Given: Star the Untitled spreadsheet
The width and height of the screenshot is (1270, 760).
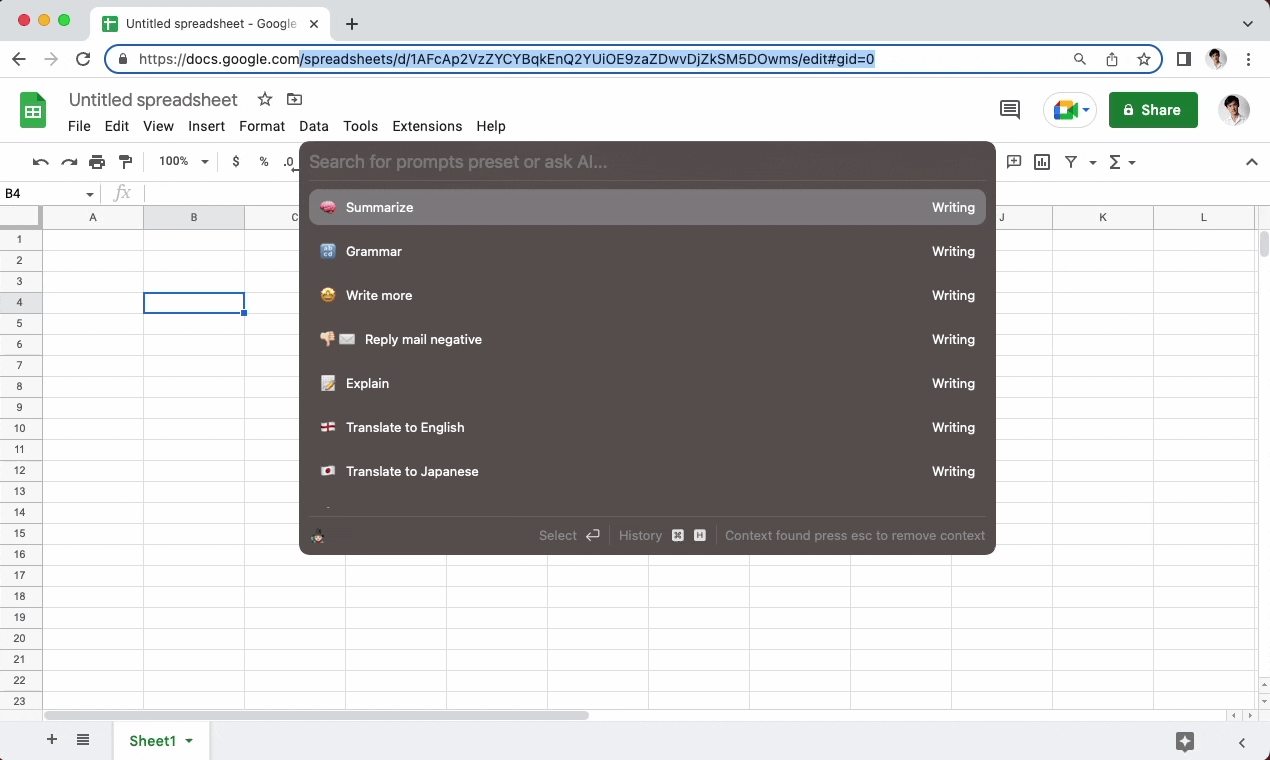Looking at the screenshot, I should (x=264, y=99).
